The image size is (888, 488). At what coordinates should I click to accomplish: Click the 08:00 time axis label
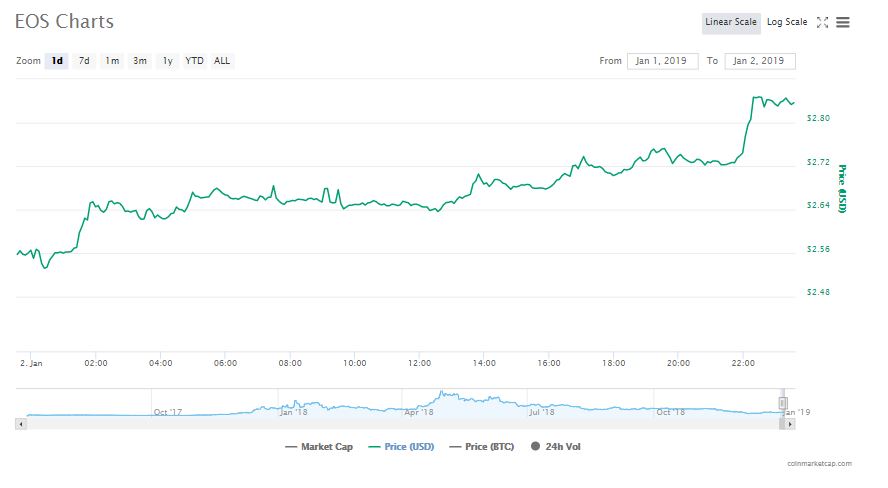tap(290, 363)
